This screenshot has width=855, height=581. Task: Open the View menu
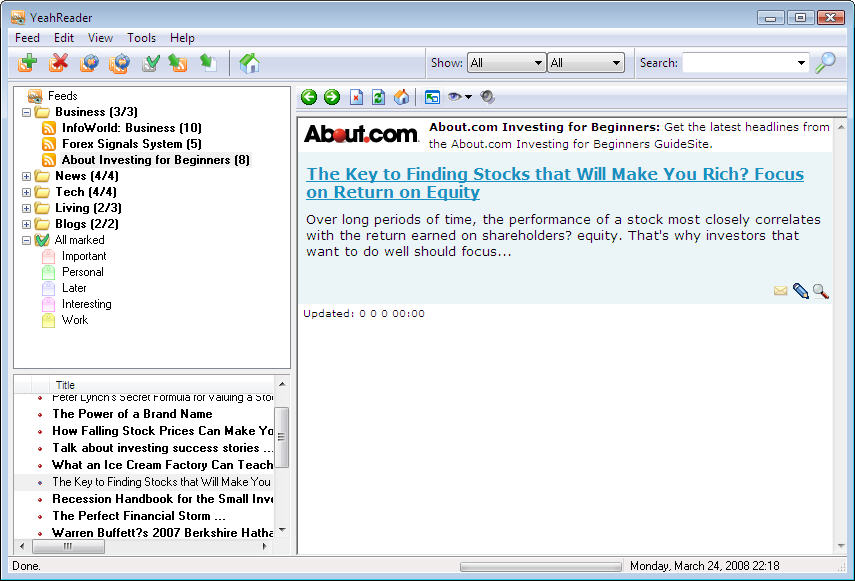point(100,38)
